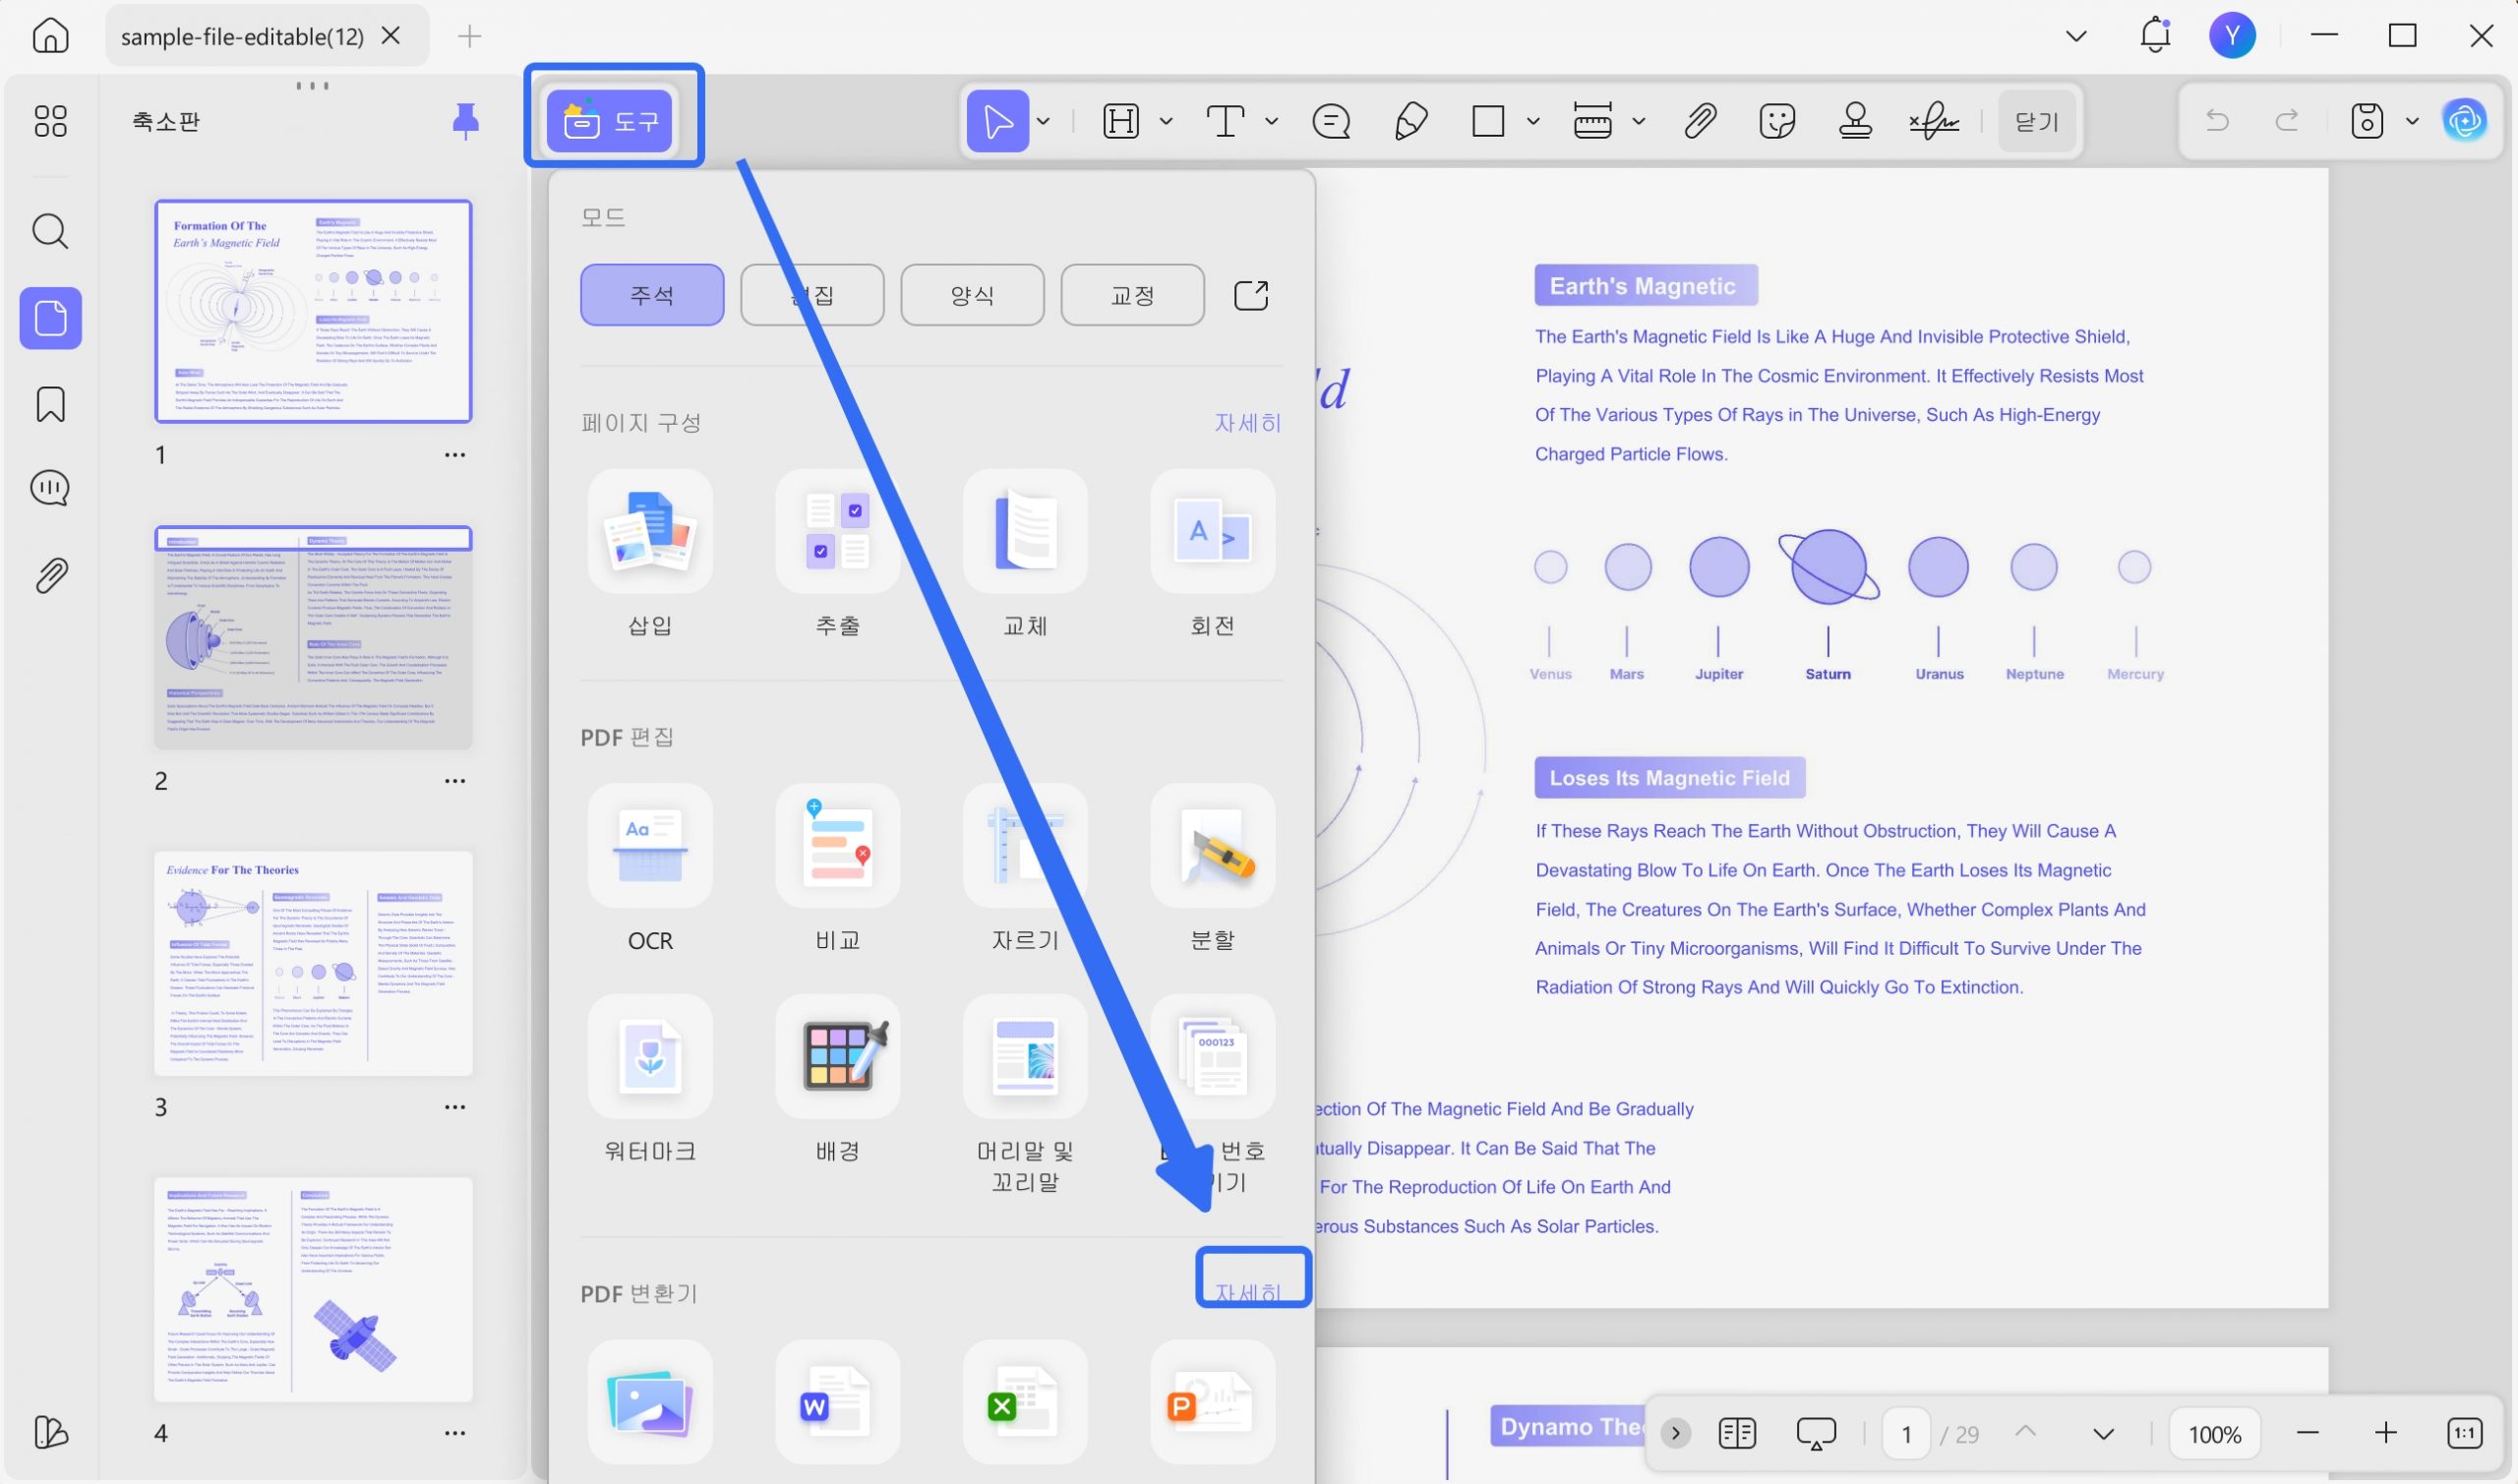
Task: Switch to 양식 form mode
Action: [972, 295]
